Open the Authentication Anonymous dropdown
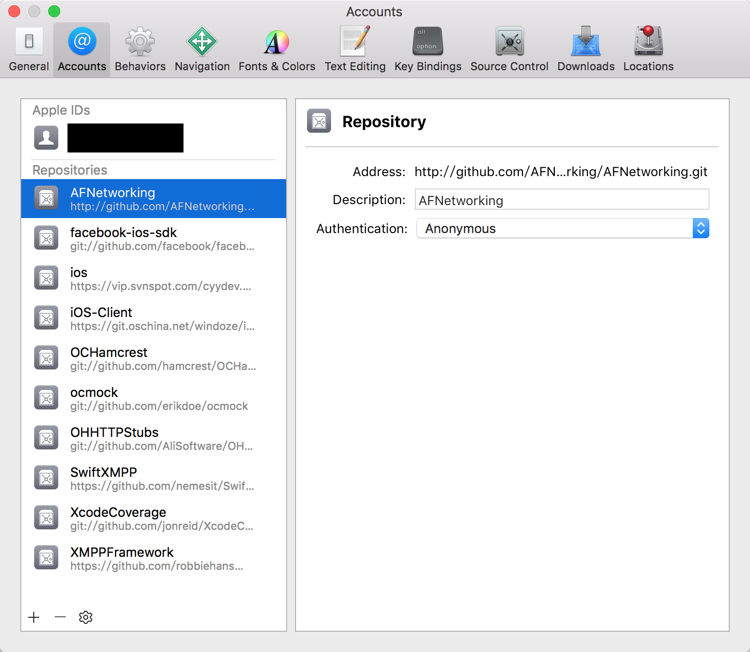The width and height of the screenshot is (750, 652). coord(562,228)
